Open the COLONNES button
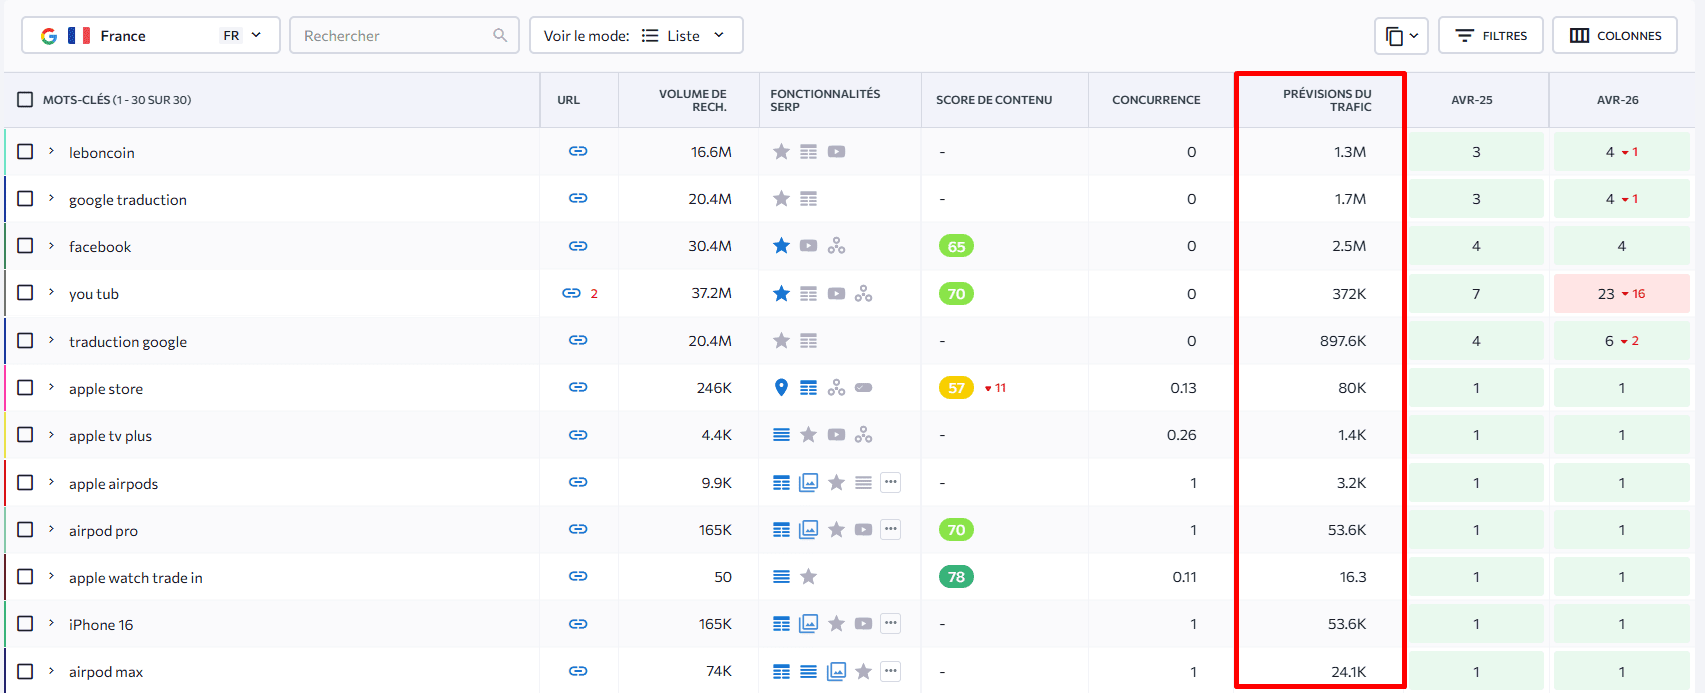 (1615, 35)
